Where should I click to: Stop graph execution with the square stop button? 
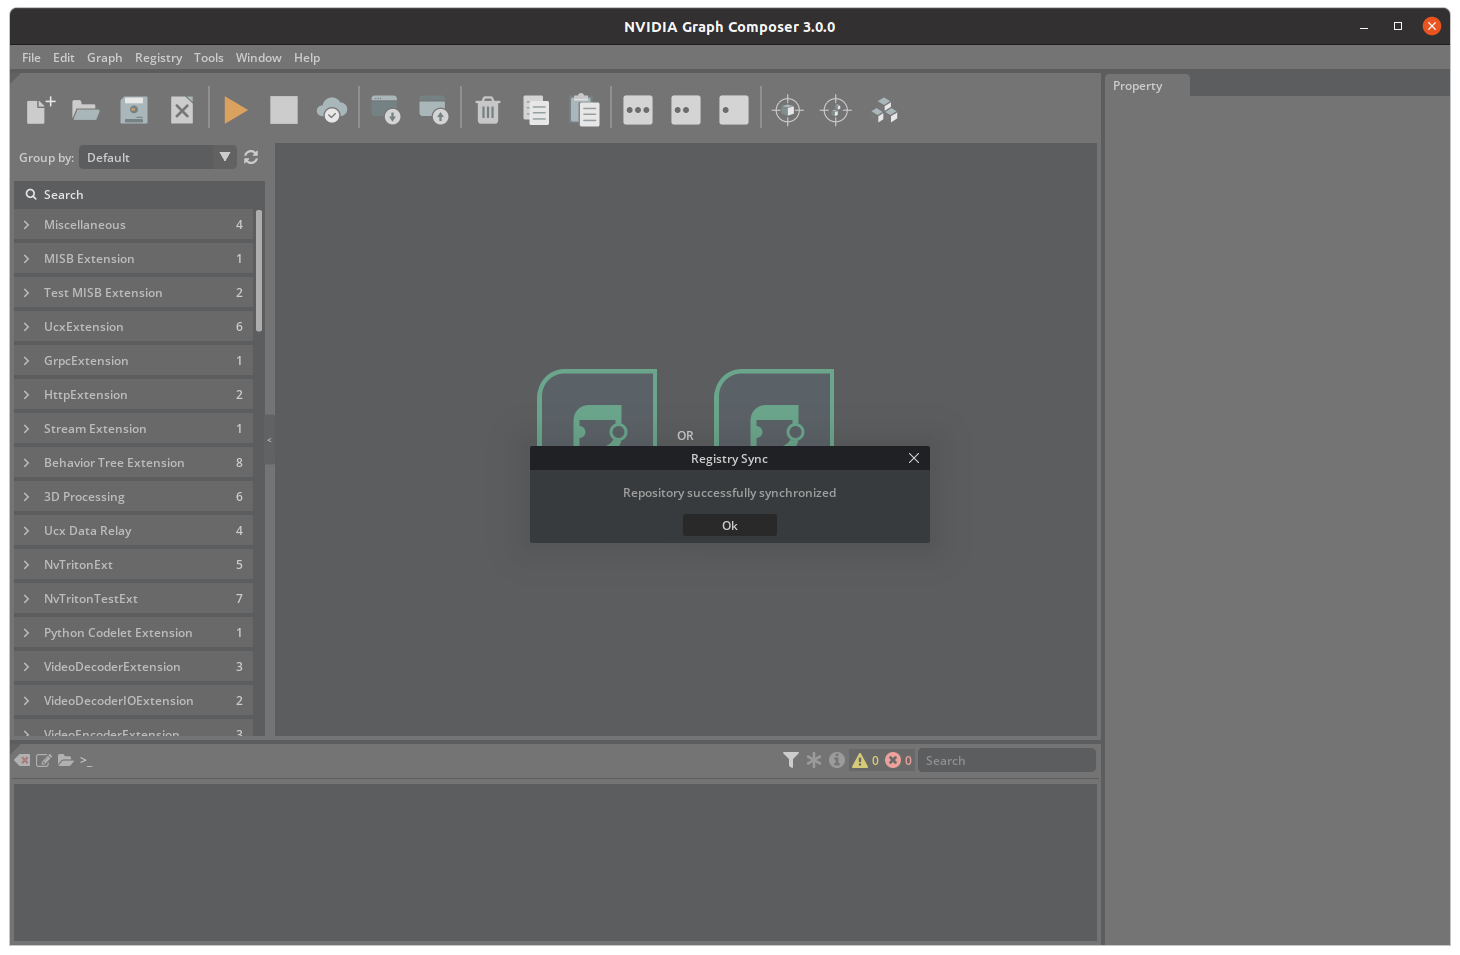point(284,110)
